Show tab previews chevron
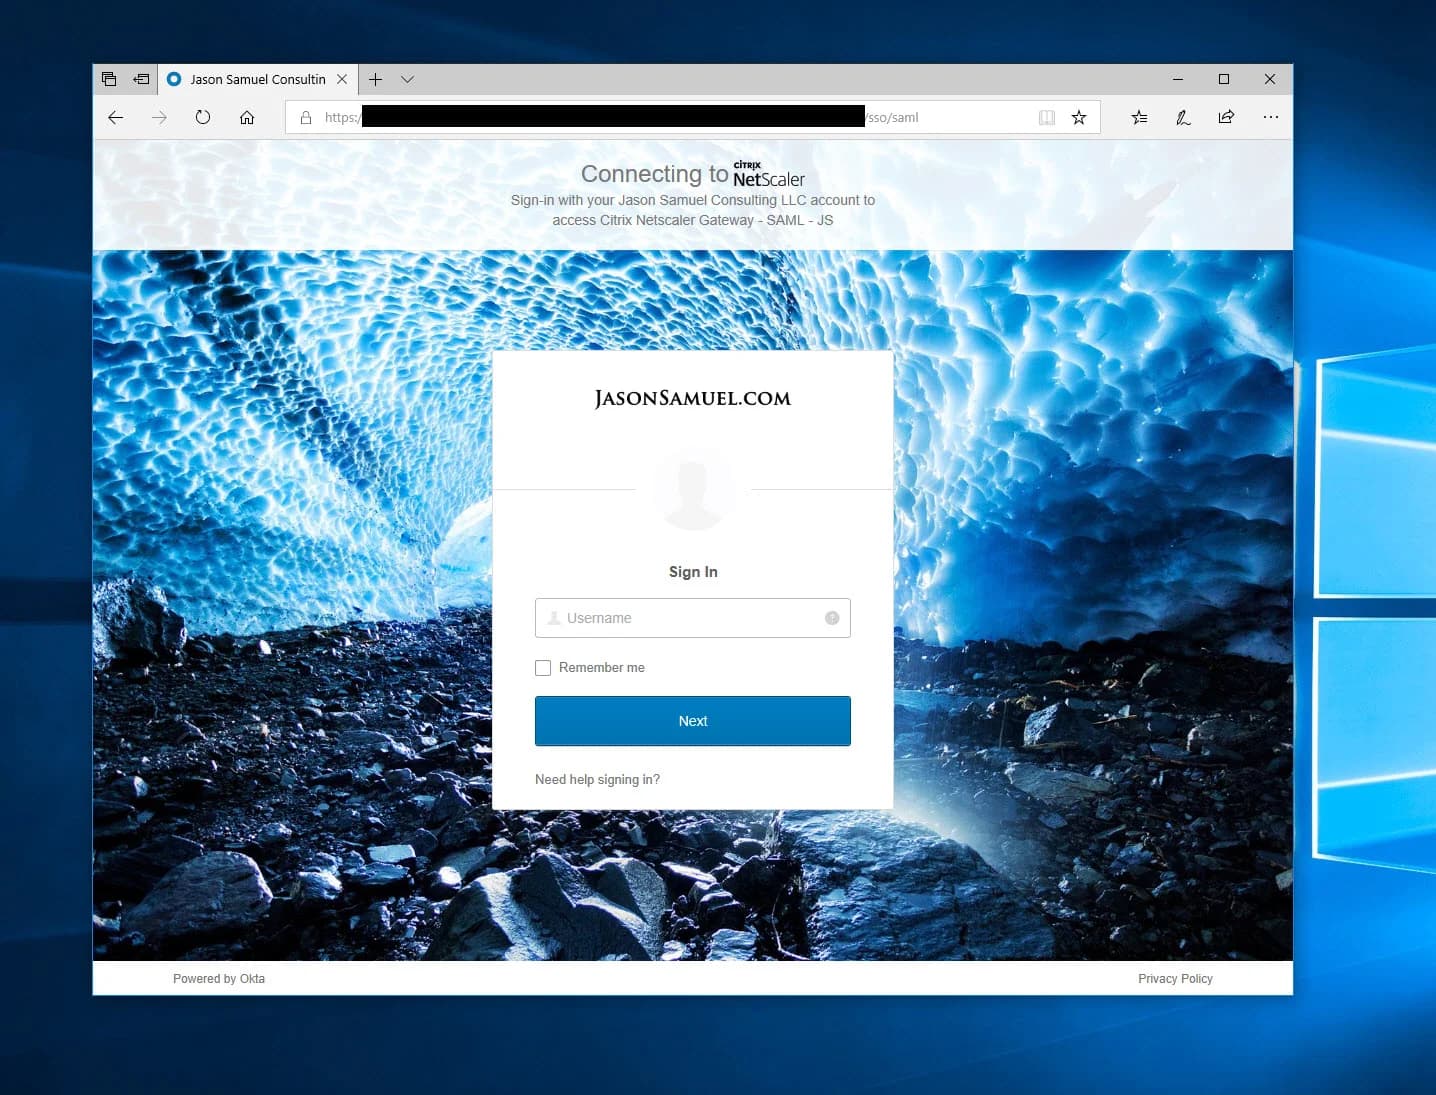This screenshot has height=1095, width=1436. [407, 79]
